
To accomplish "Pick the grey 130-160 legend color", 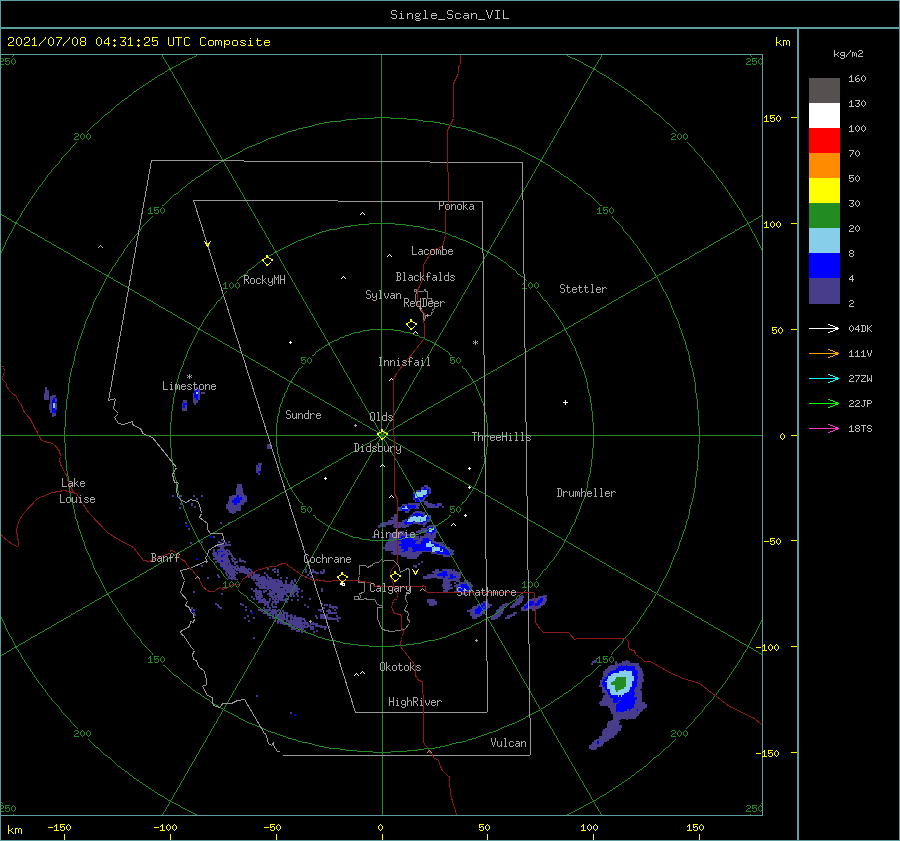I will pyautogui.click(x=824, y=90).
